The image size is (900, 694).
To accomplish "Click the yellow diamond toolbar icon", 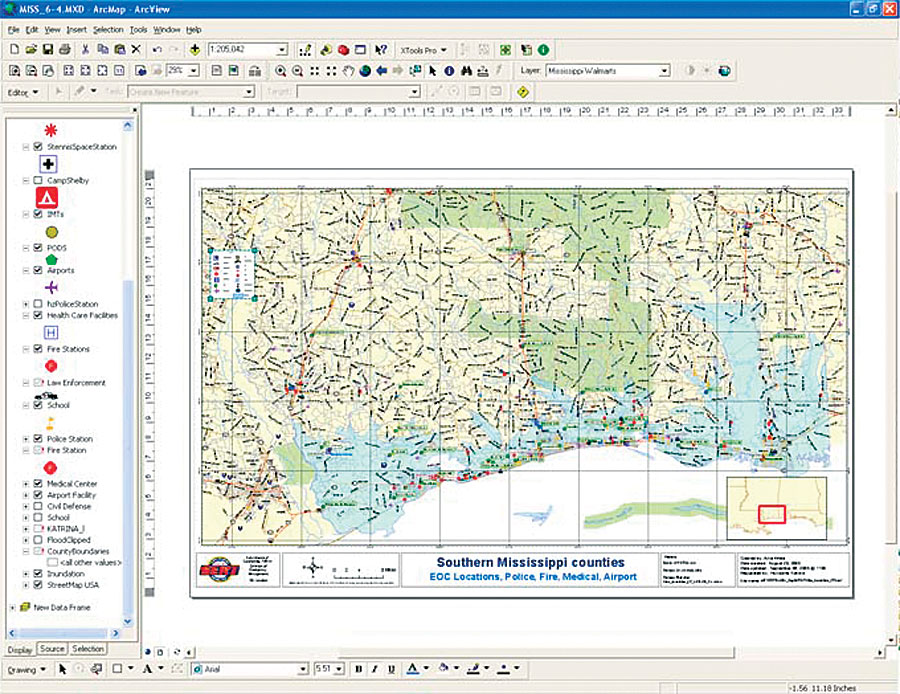I will 523,92.
